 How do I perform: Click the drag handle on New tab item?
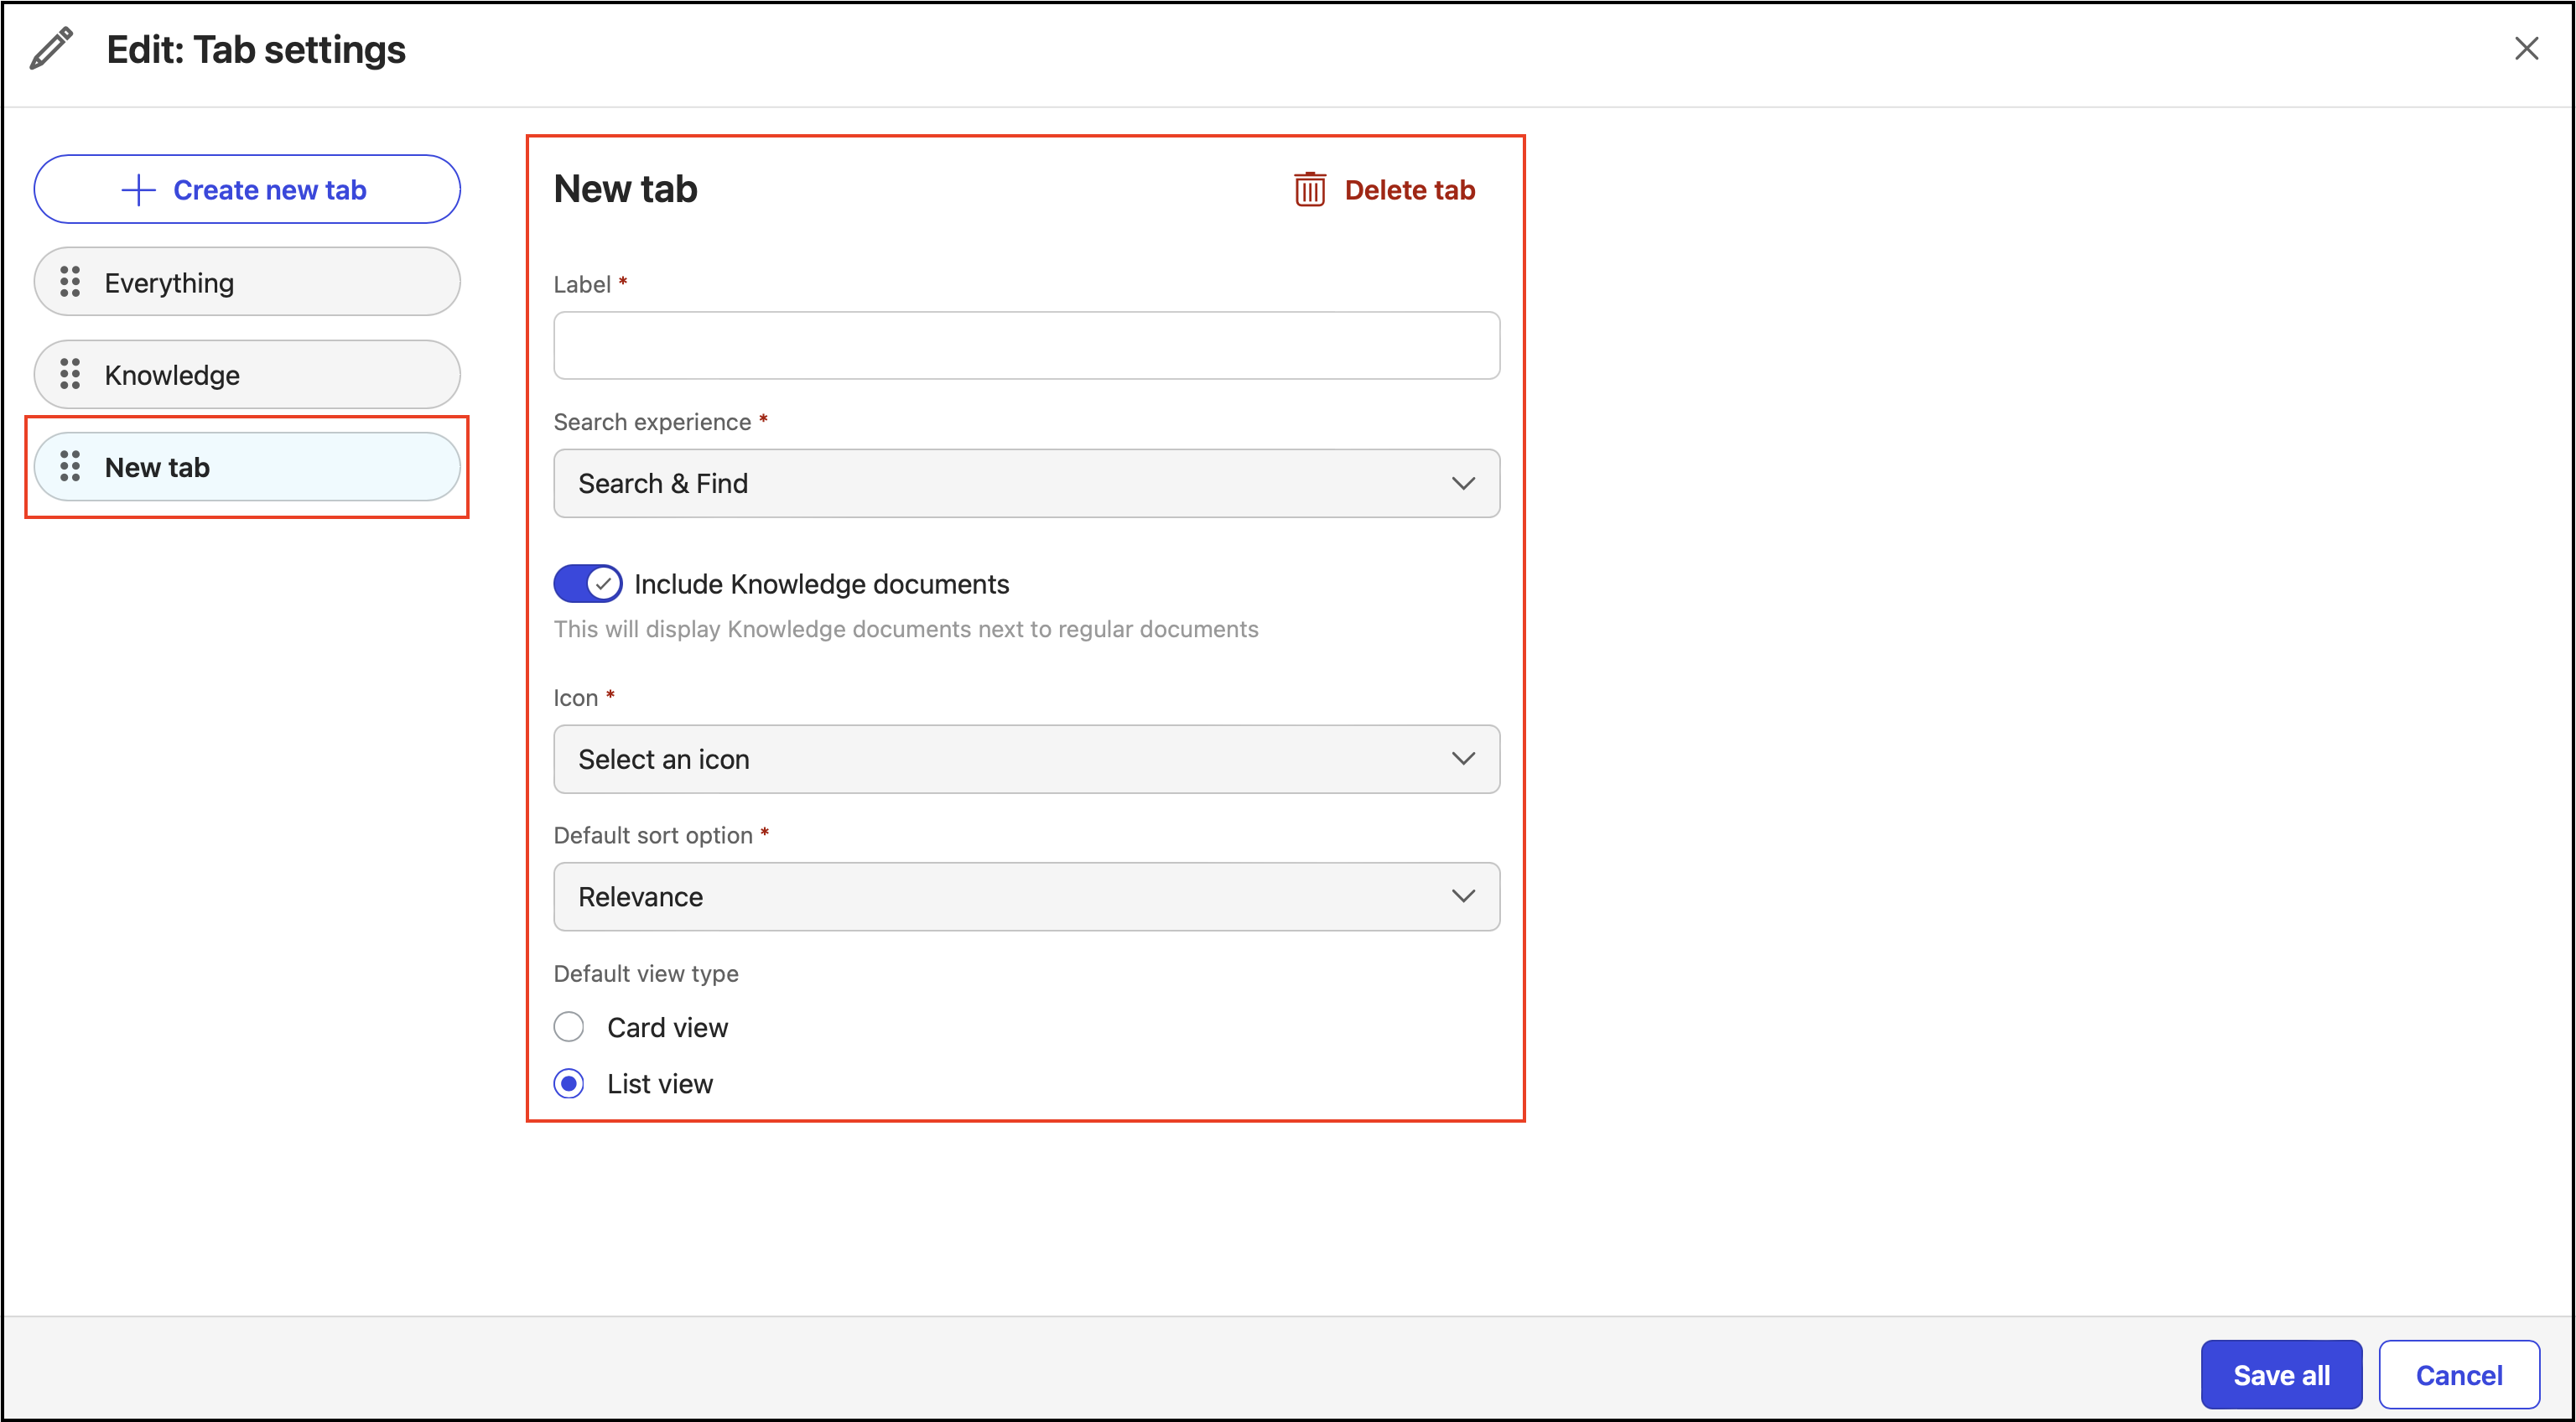tap(70, 466)
